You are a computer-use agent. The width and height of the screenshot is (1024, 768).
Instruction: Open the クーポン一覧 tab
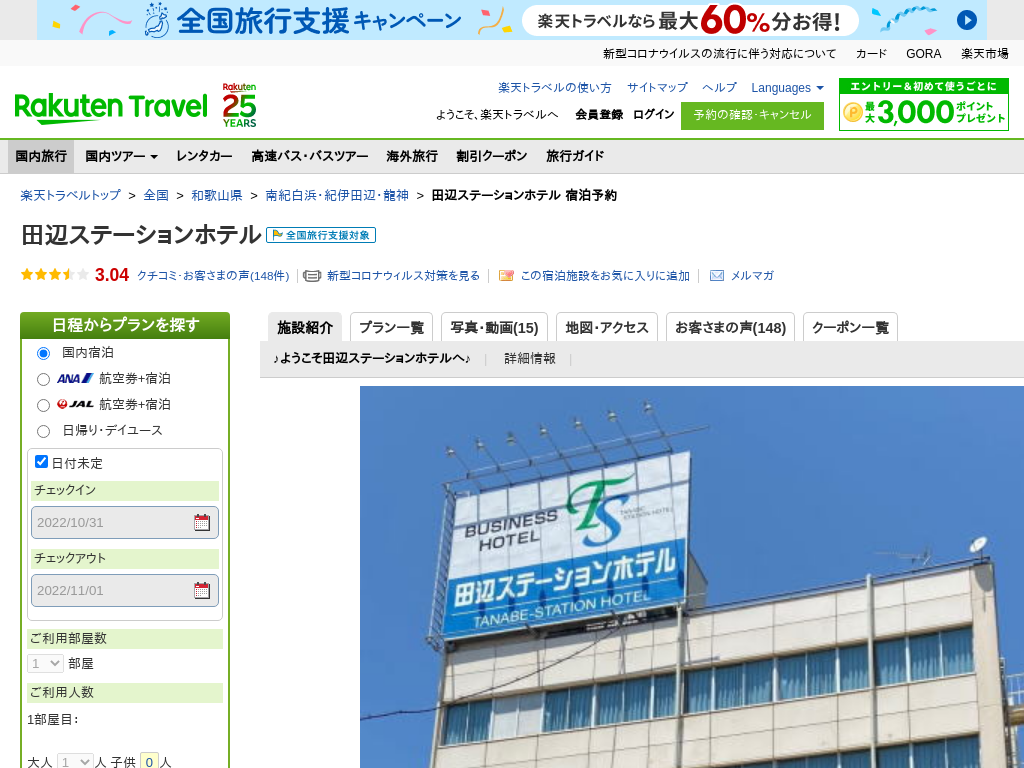click(x=850, y=327)
